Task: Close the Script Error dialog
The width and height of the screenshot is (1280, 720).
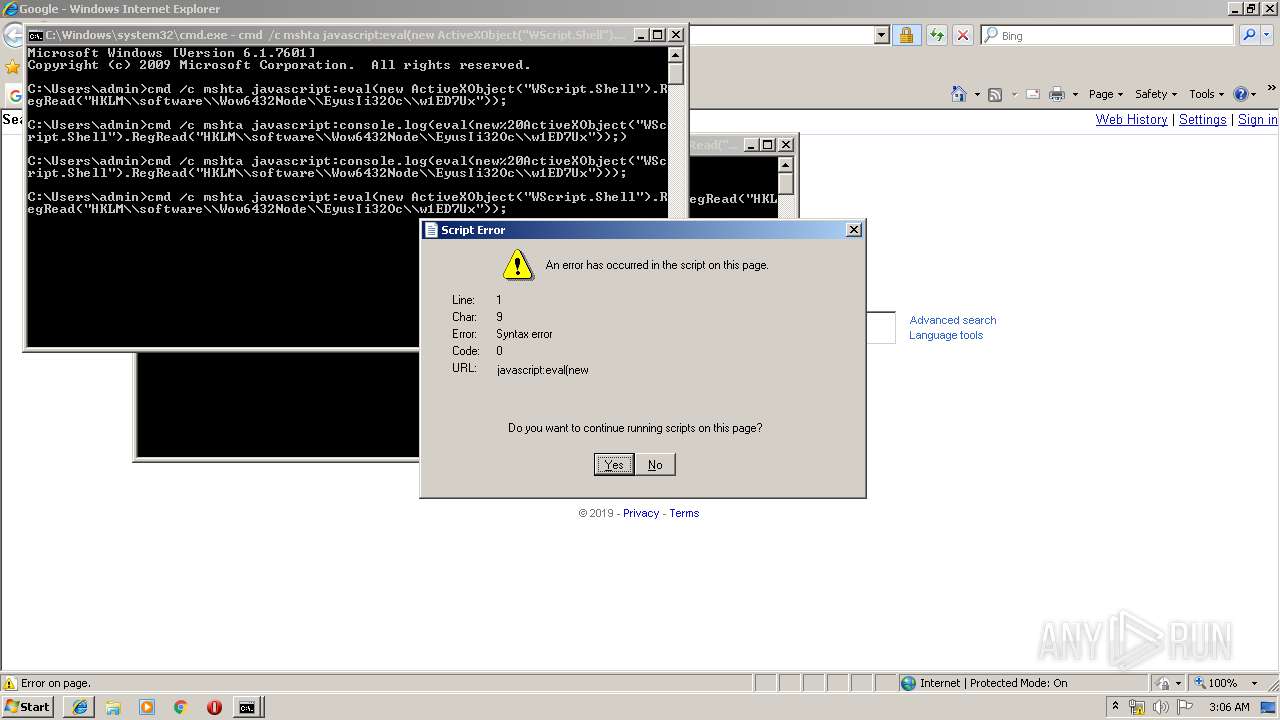Action: coord(853,229)
